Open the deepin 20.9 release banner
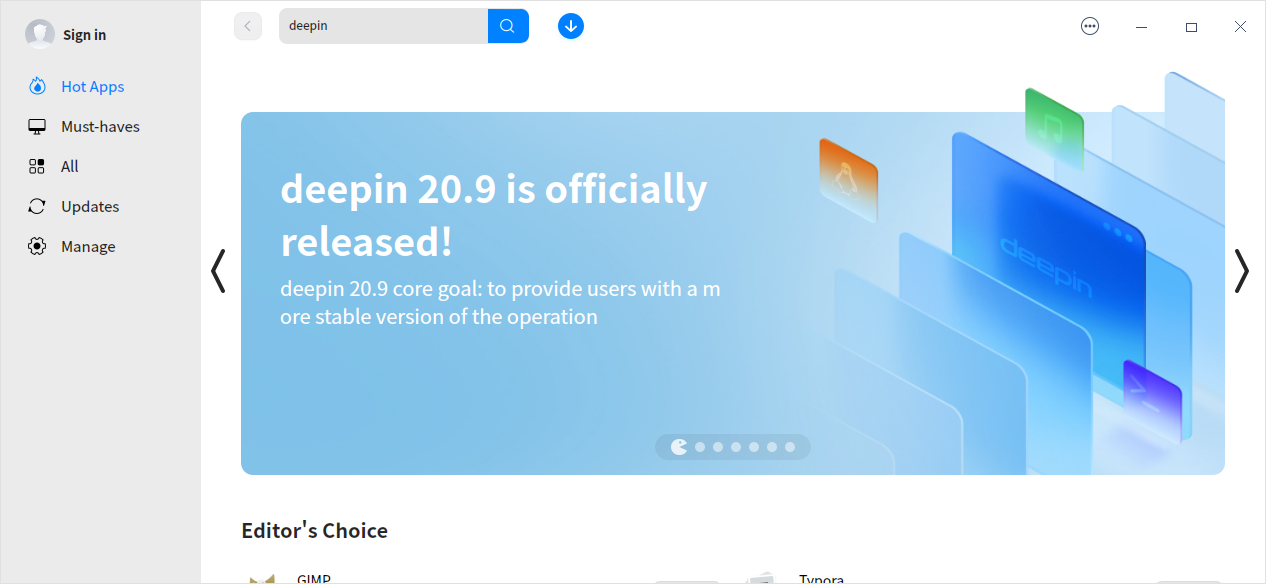This screenshot has height=584, width=1266. (732, 293)
